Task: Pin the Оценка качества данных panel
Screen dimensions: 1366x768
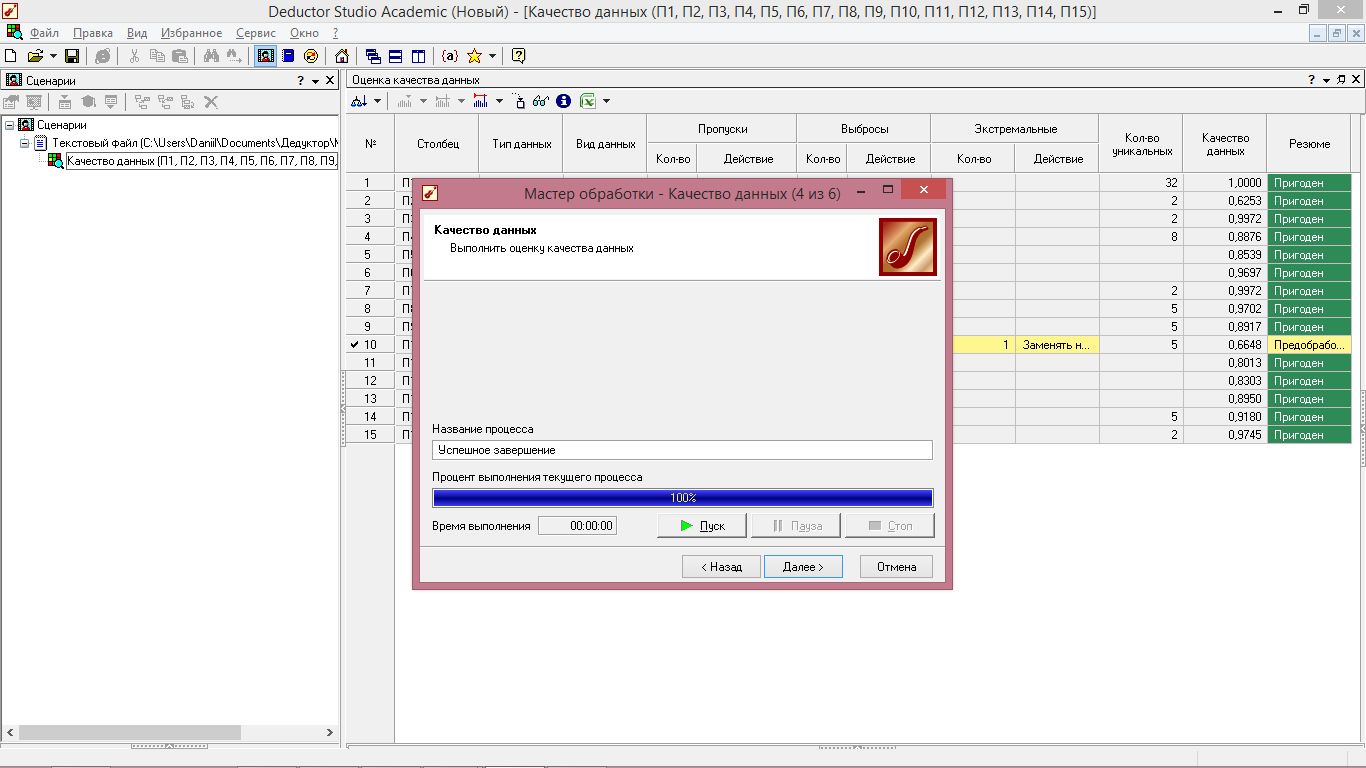Action: point(1341,80)
